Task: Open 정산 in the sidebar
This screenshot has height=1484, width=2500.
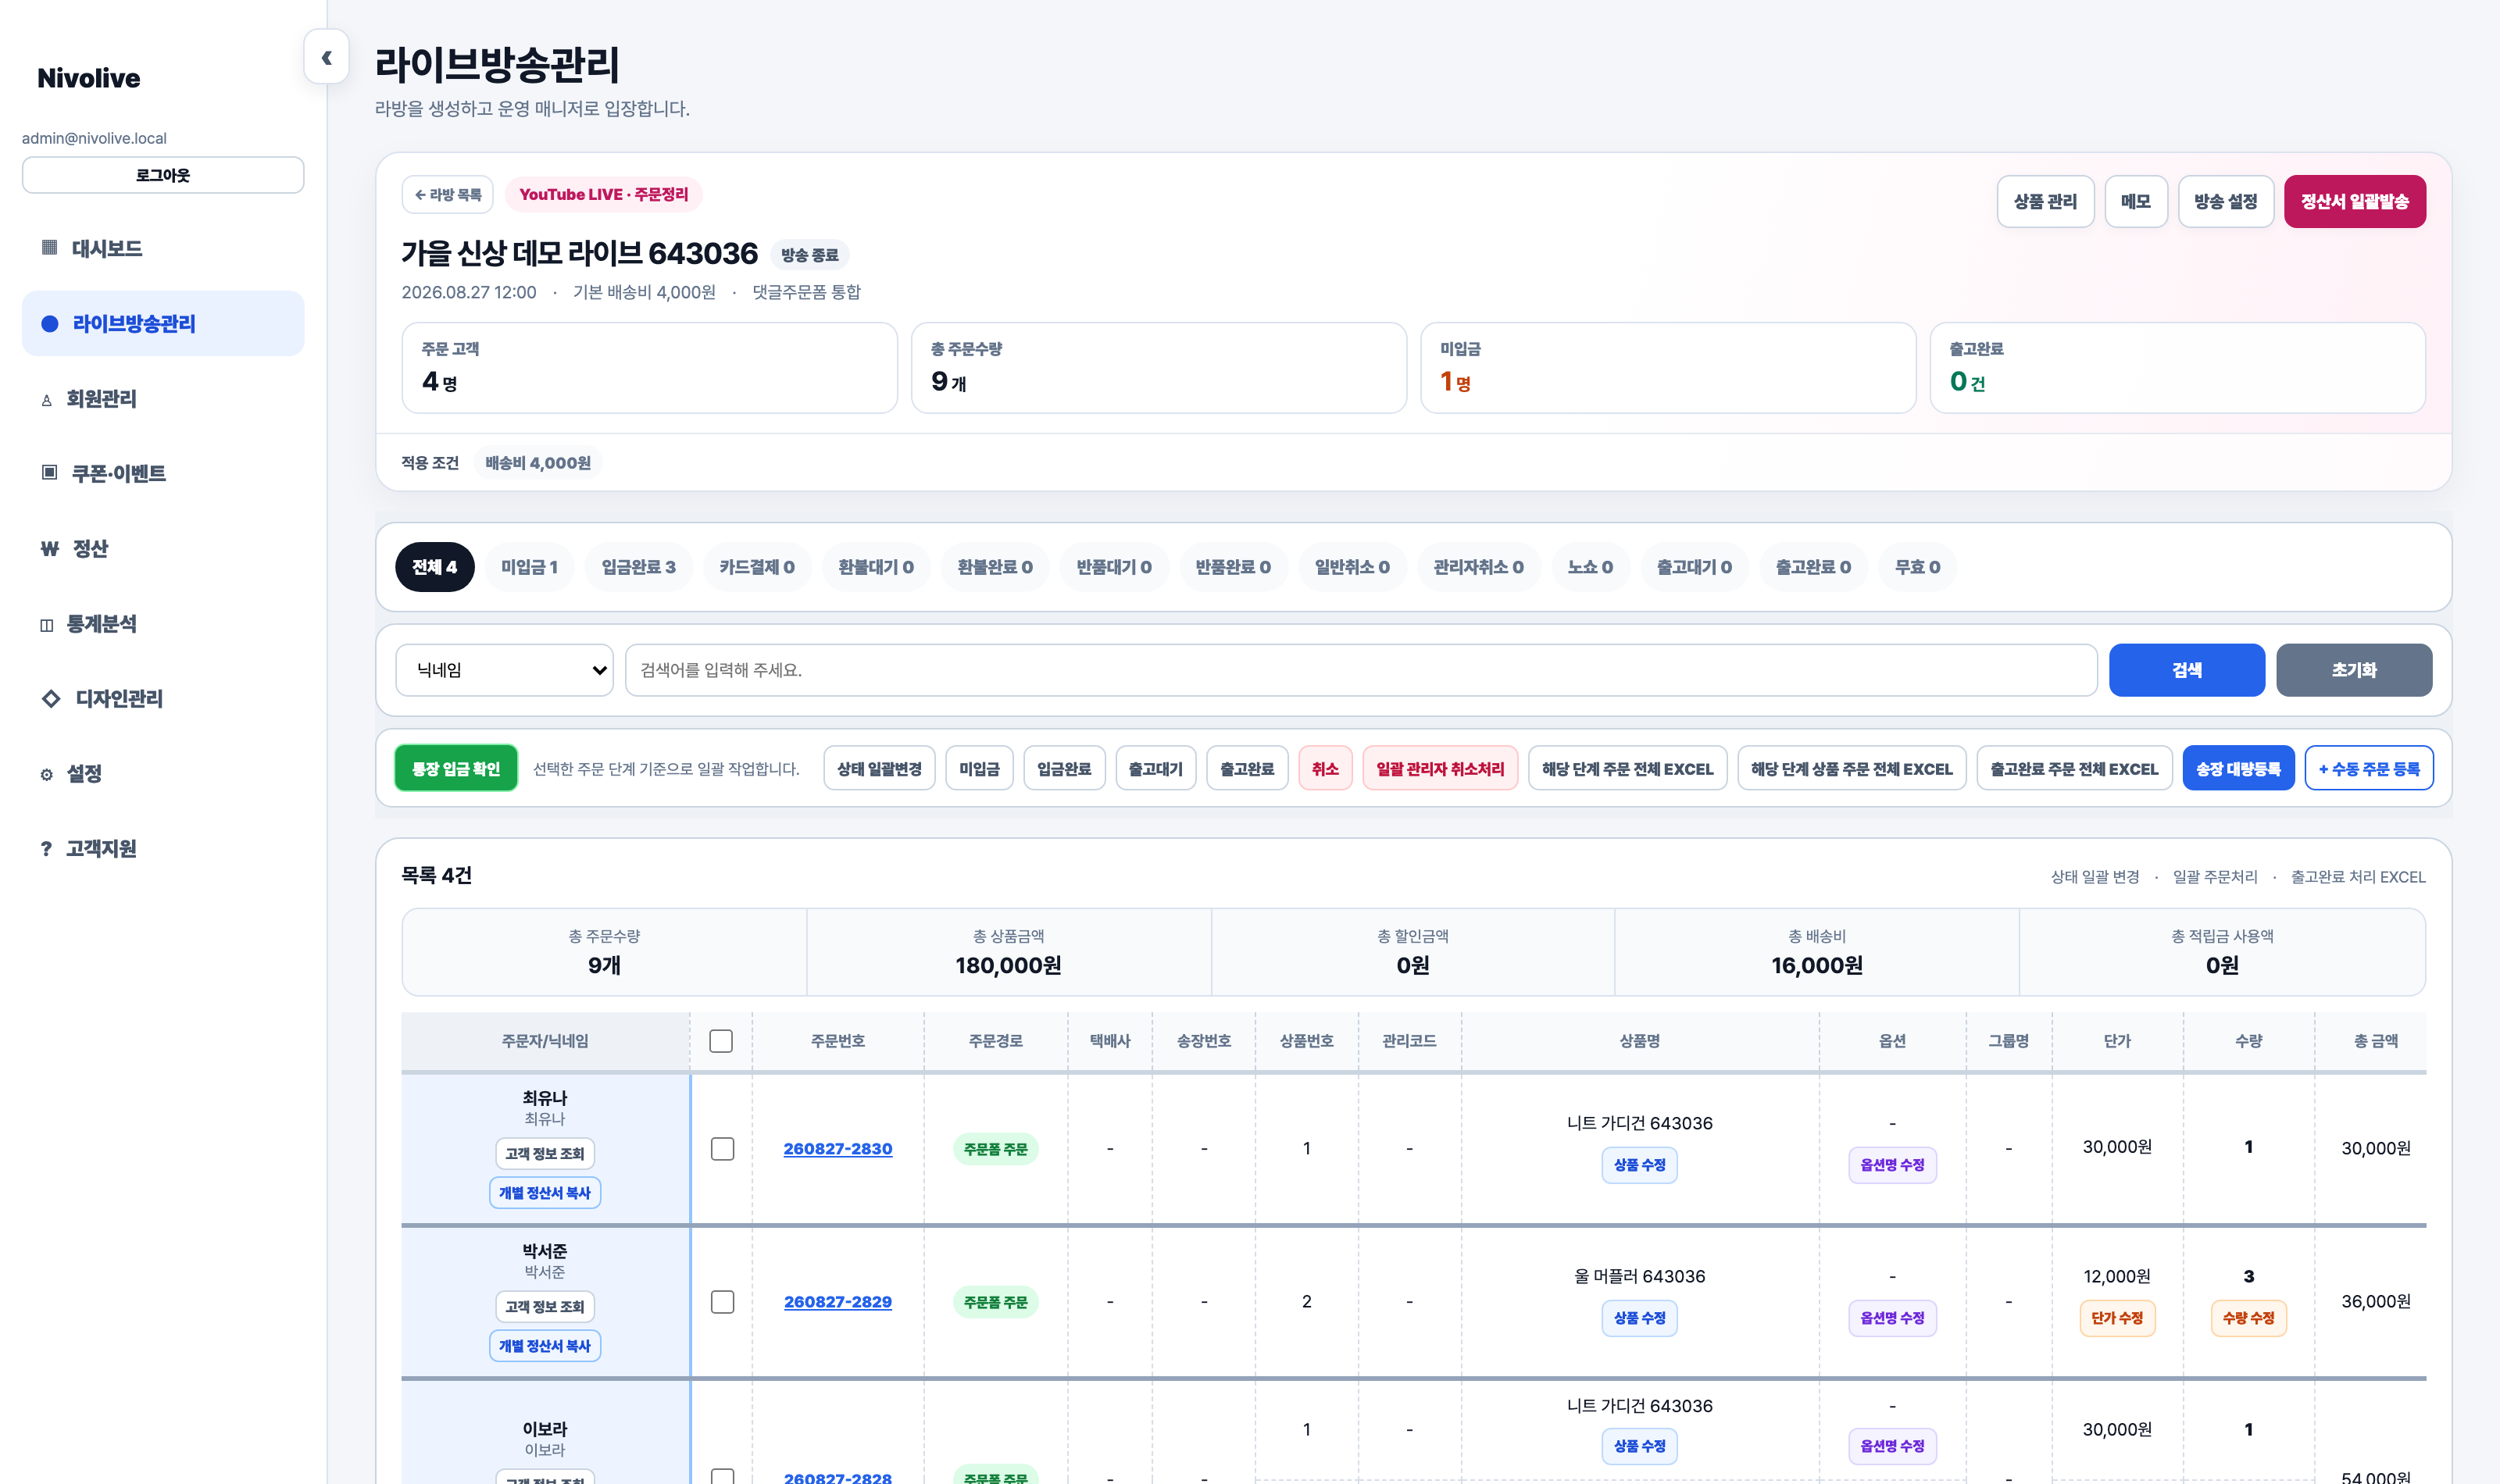Action: [x=163, y=548]
